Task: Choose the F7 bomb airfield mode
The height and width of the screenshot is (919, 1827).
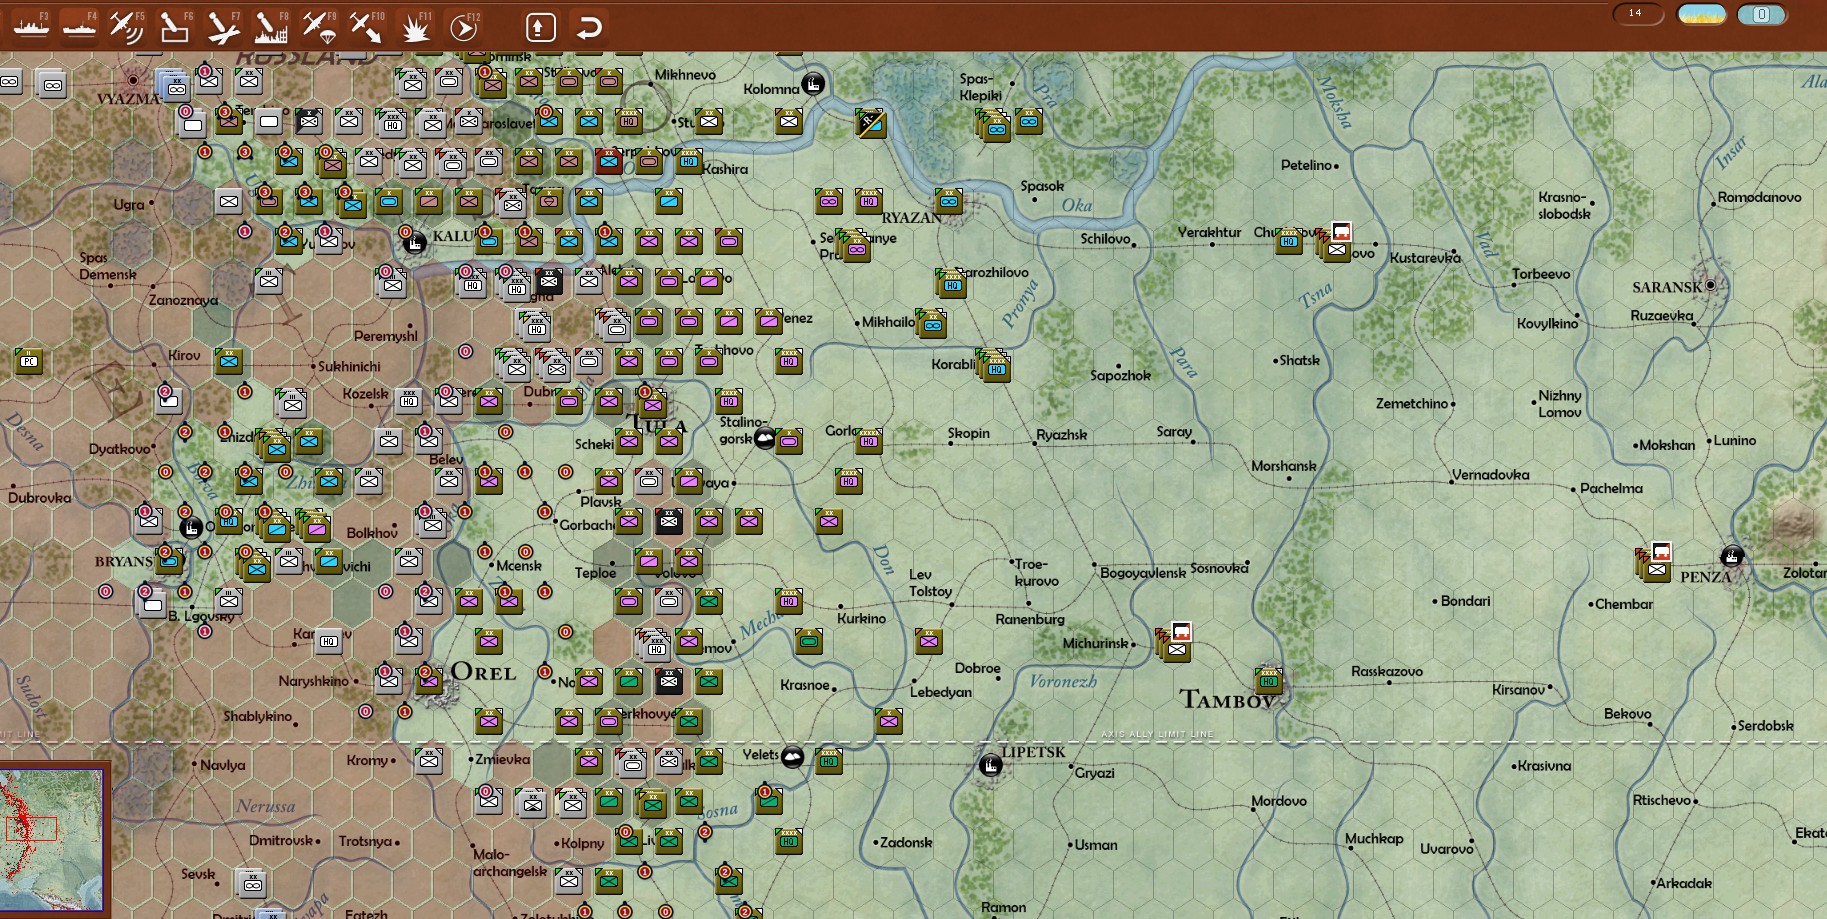Action: click(x=223, y=26)
